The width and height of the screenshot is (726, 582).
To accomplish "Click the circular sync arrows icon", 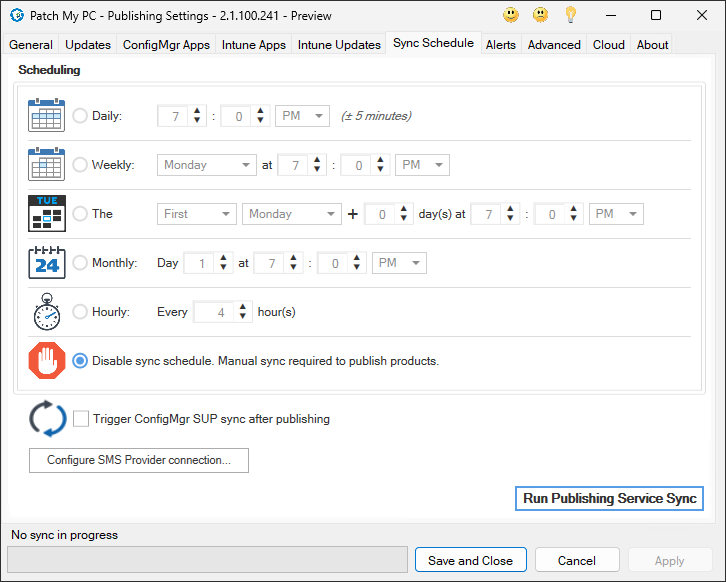I will (x=48, y=419).
